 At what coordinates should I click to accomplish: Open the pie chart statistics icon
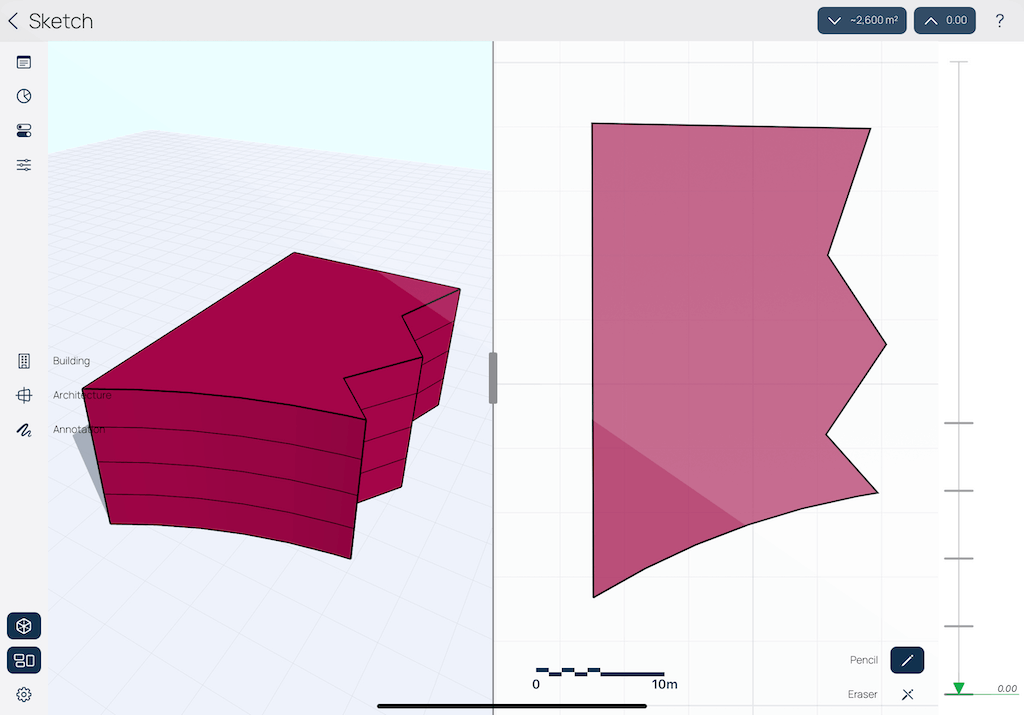[x=24, y=97]
